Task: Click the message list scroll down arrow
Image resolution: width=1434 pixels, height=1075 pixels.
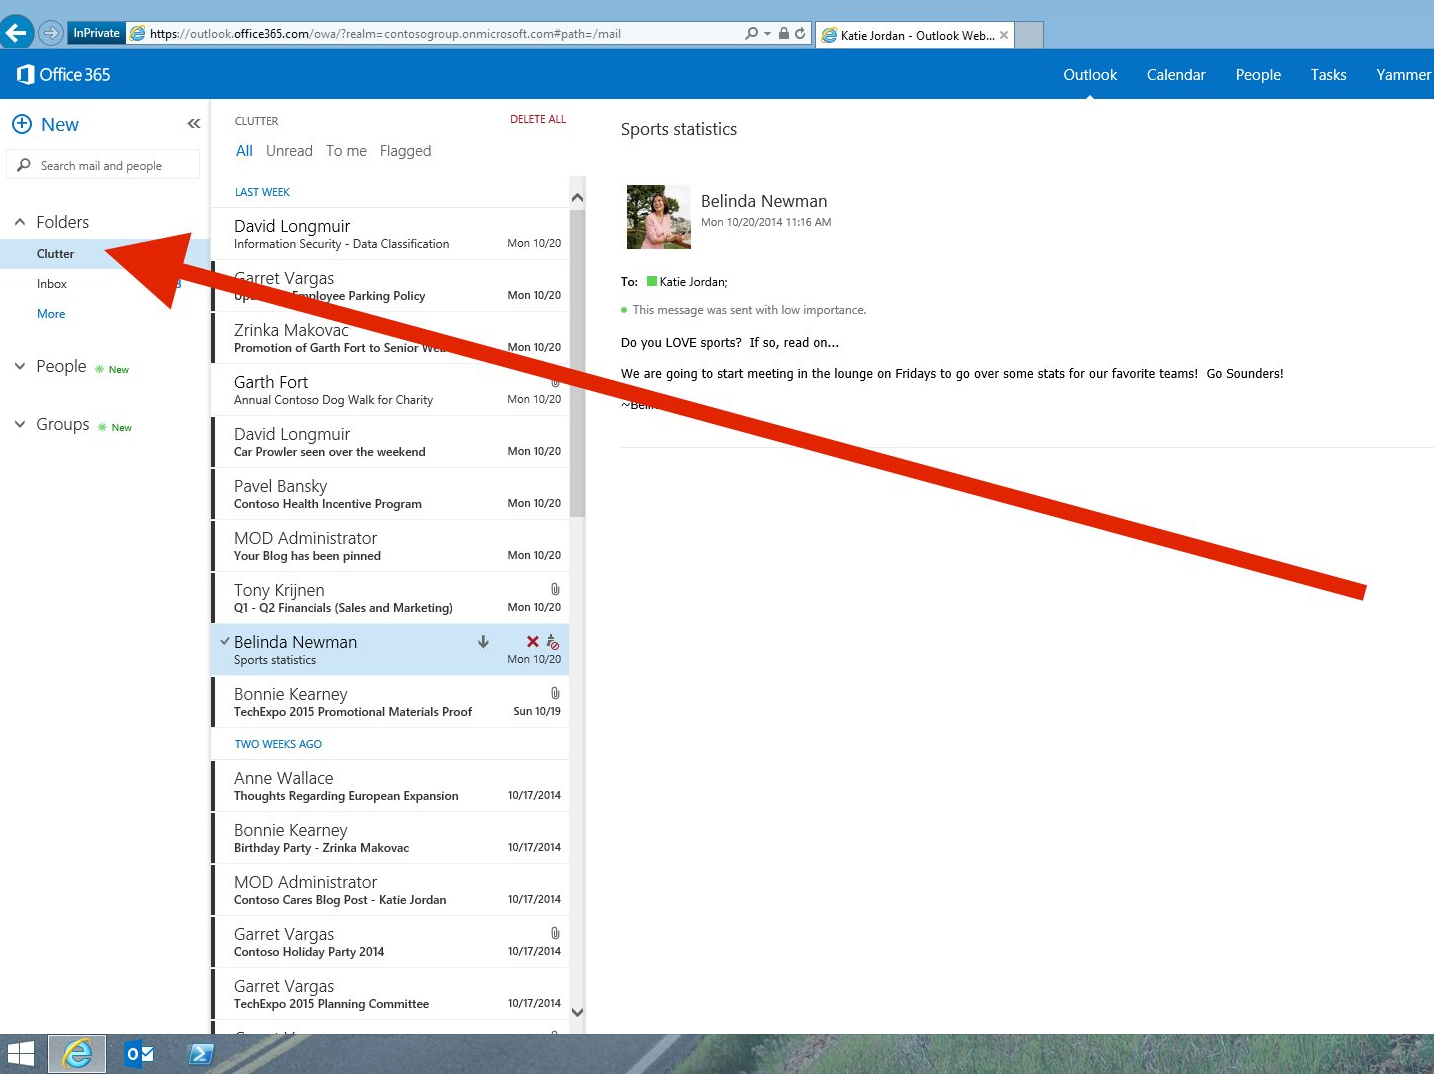Action: [577, 1013]
